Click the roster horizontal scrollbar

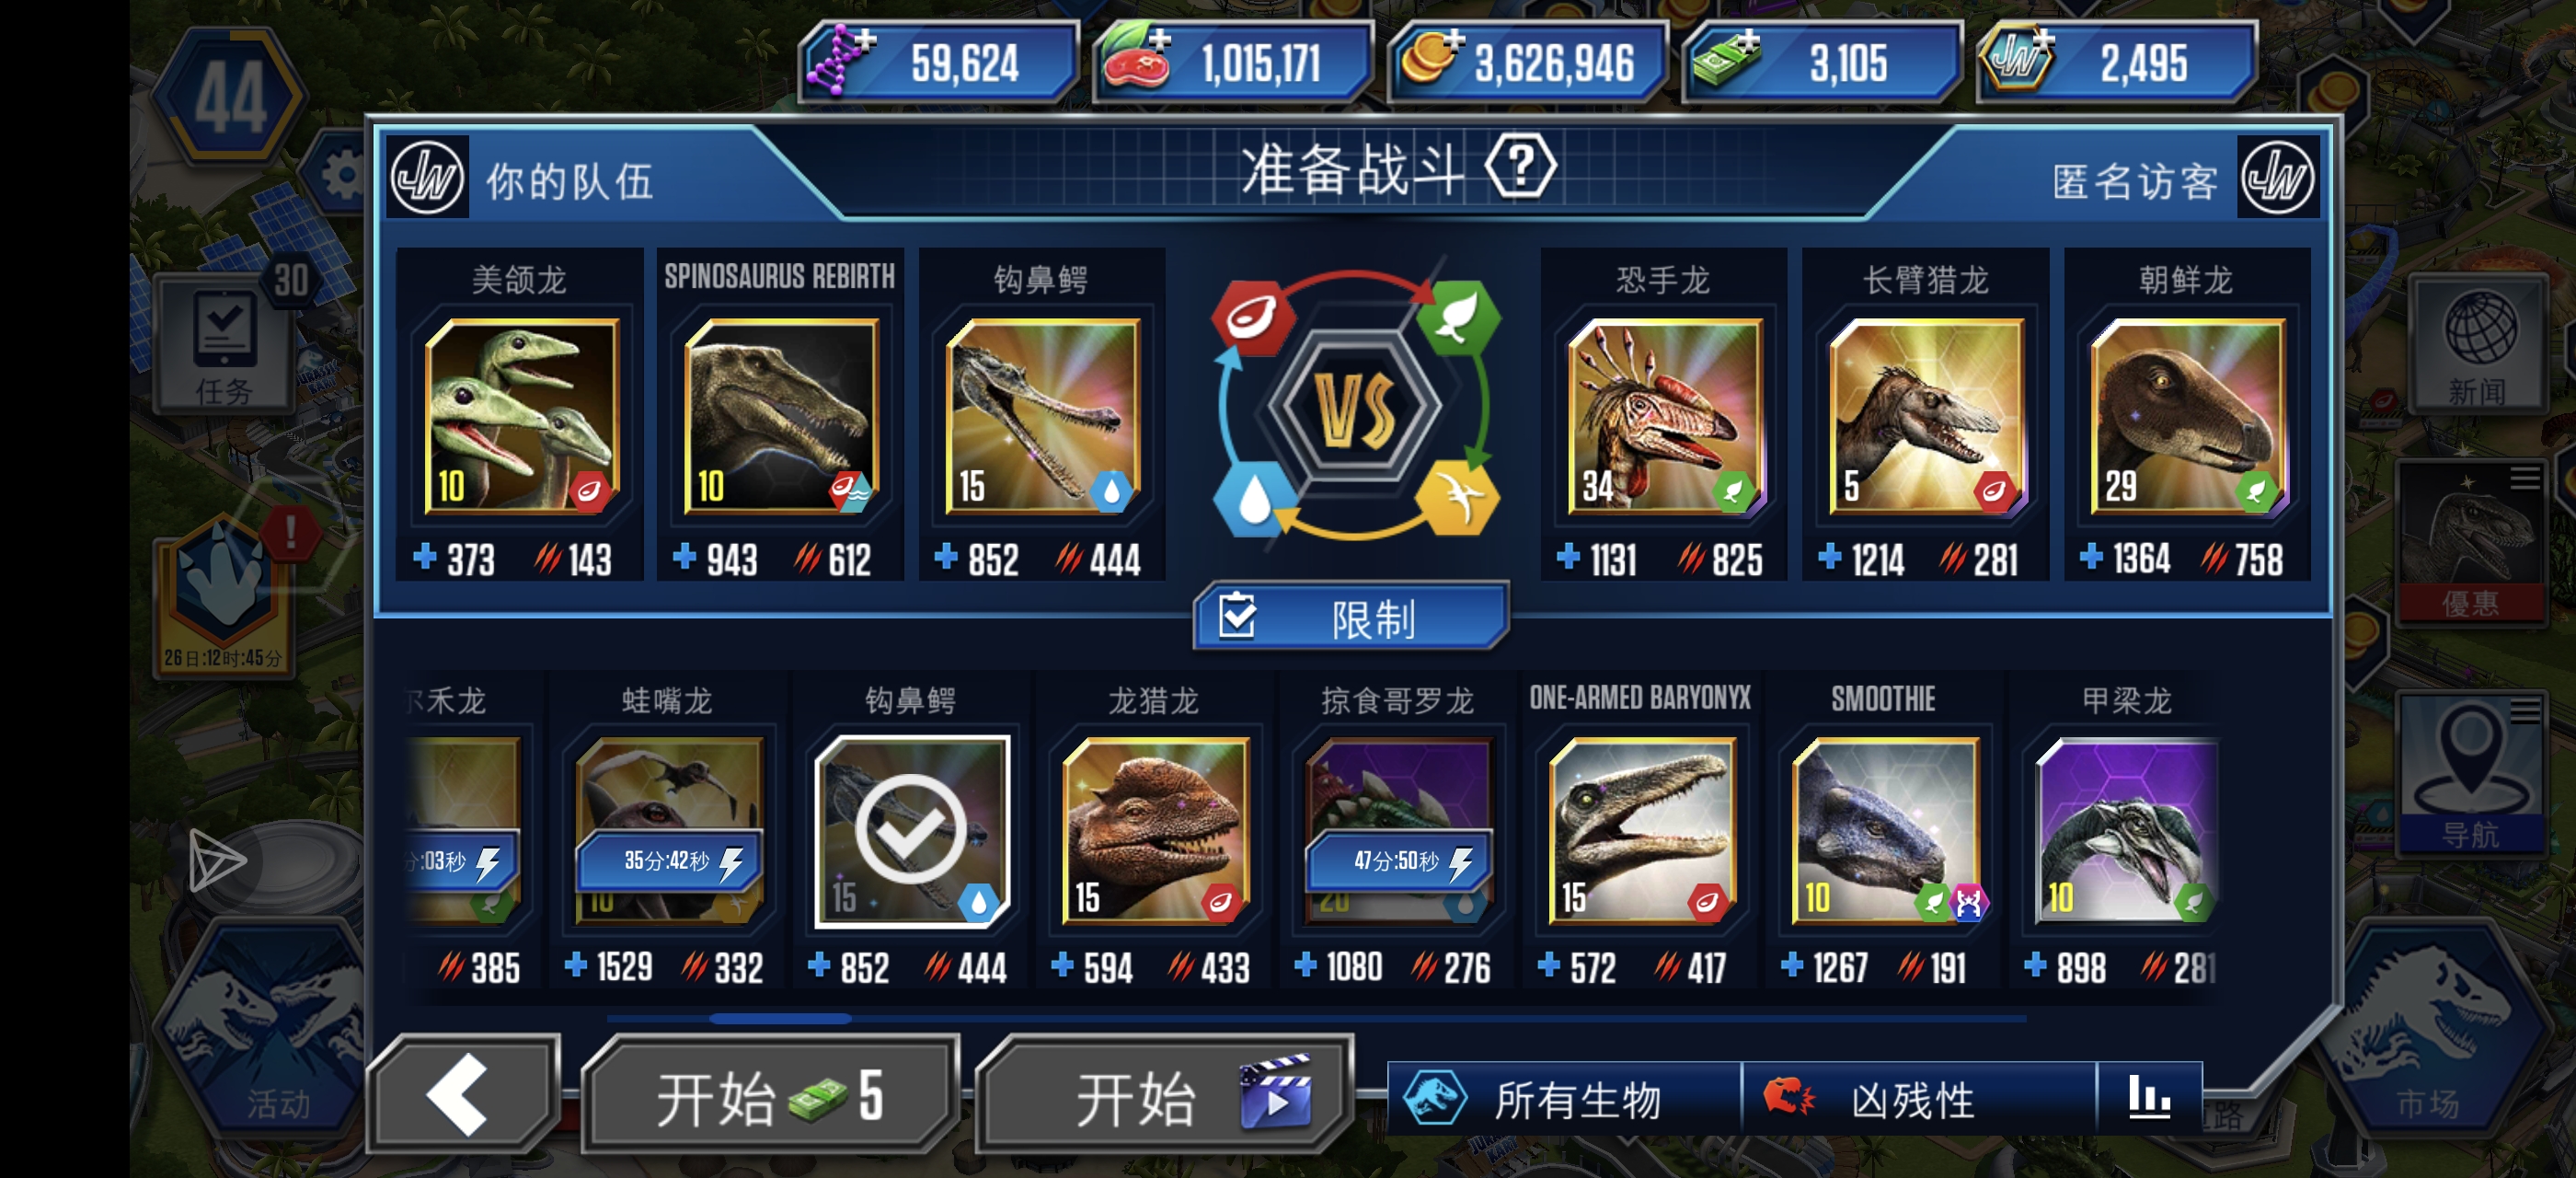(1316, 1018)
